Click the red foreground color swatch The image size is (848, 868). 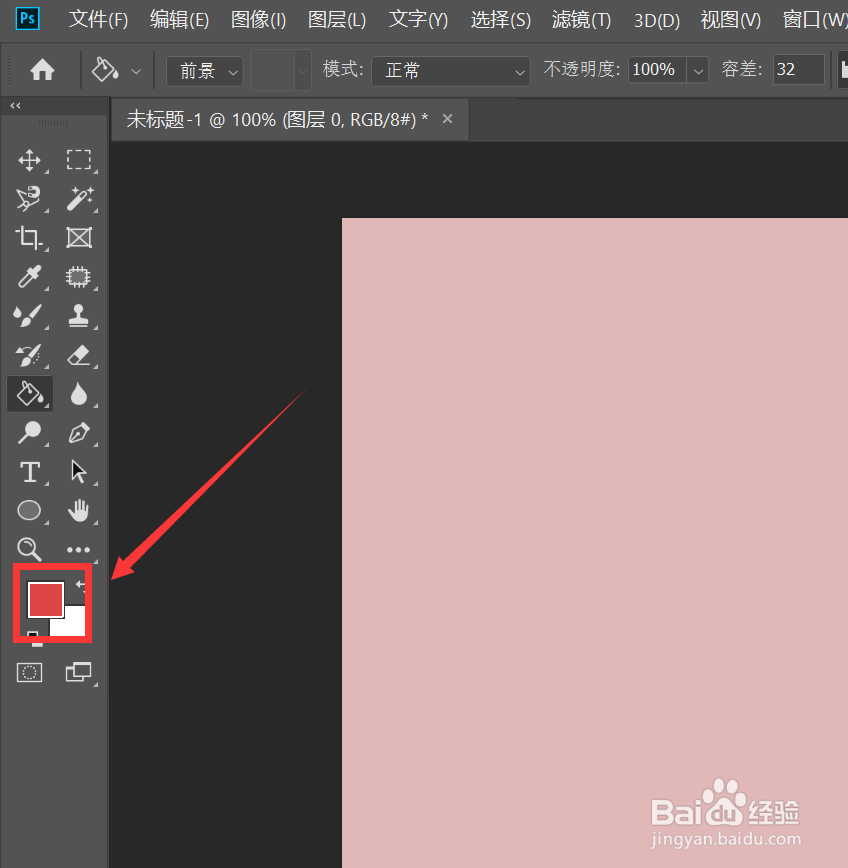[x=45, y=599]
